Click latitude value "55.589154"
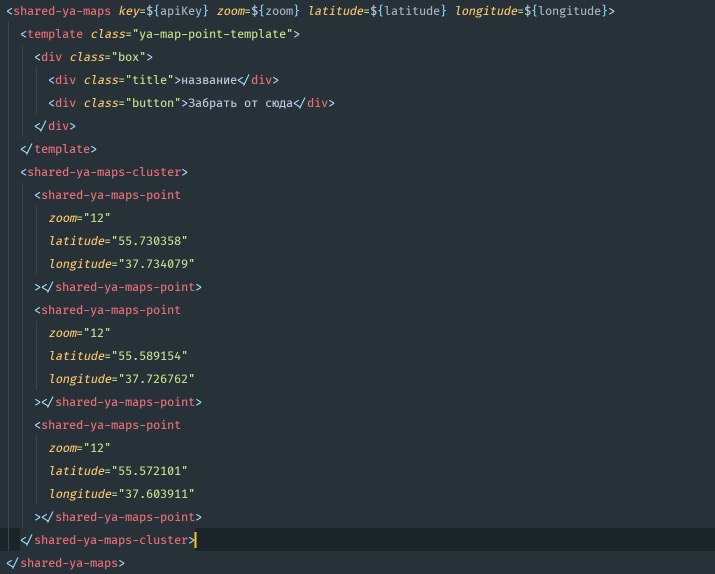The height and width of the screenshot is (574, 715). tap(150, 356)
